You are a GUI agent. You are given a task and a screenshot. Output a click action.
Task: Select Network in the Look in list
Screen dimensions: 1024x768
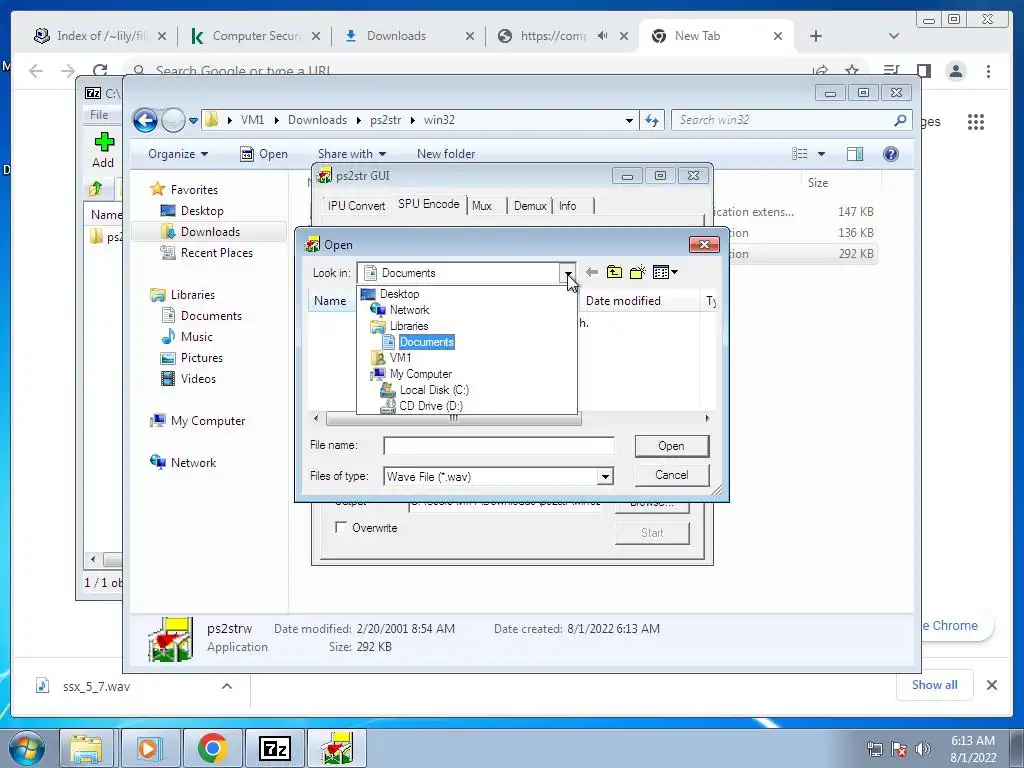409,310
